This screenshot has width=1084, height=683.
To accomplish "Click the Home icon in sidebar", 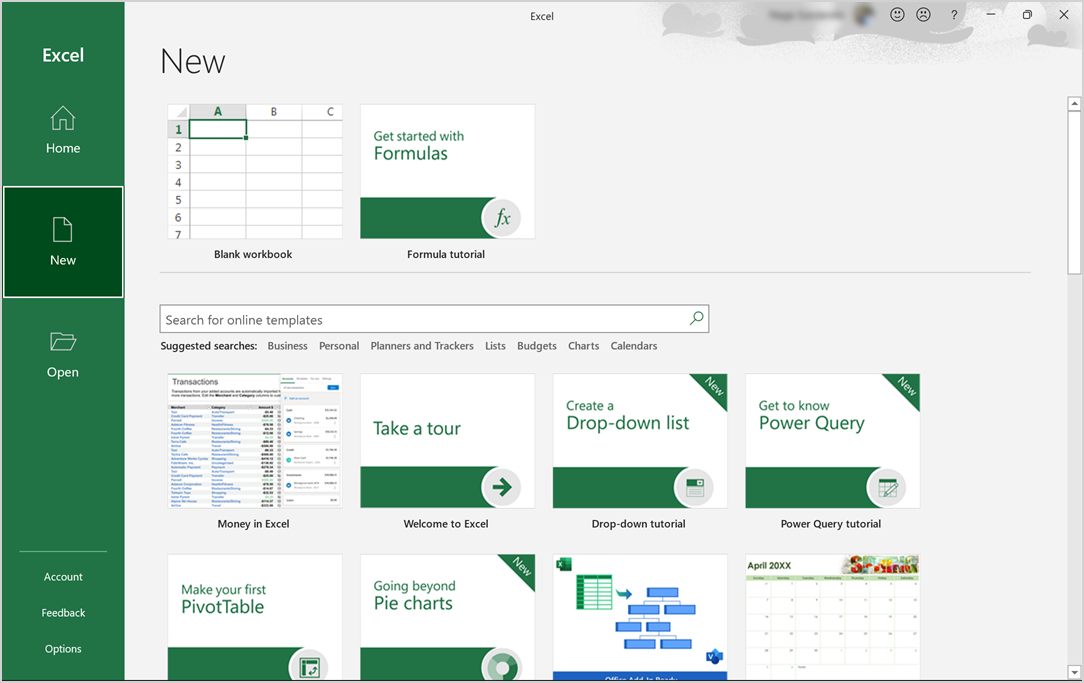I will (x=62, y=119).
